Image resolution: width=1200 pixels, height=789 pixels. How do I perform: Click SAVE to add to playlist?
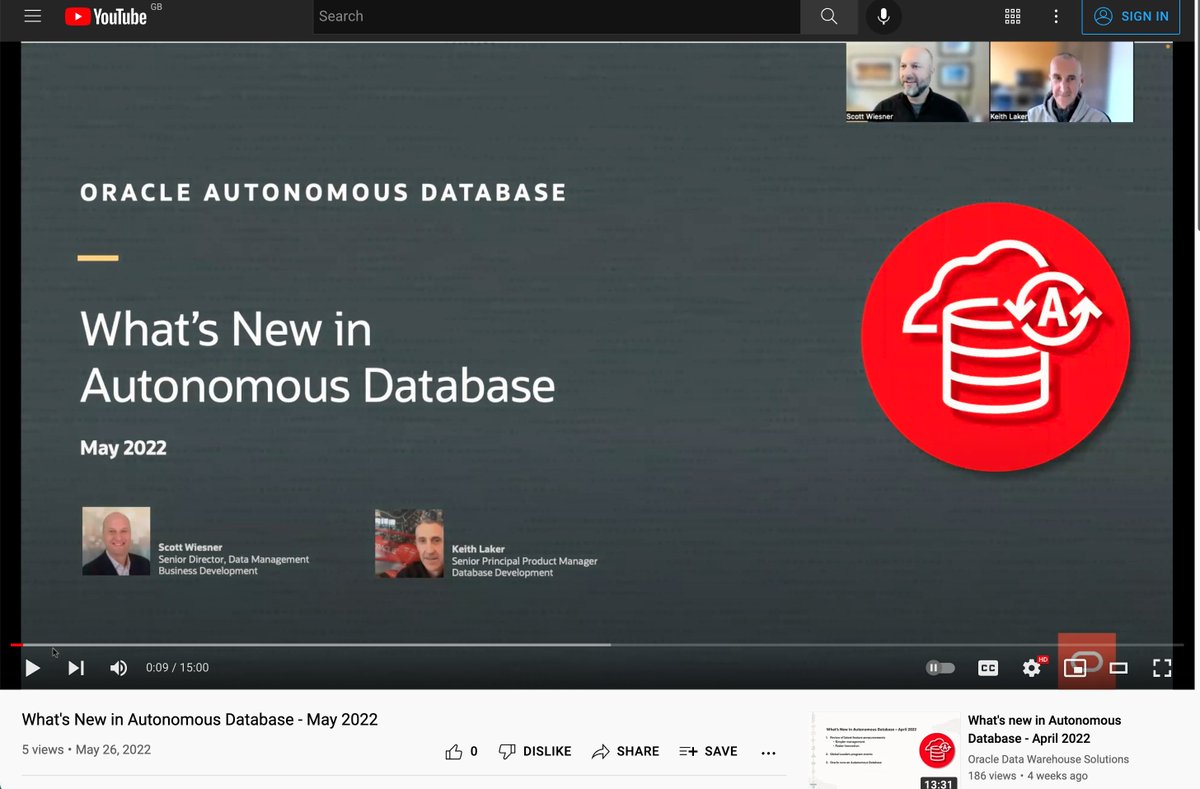708,751
